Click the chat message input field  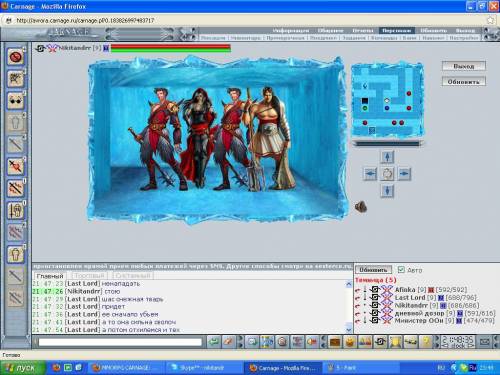coord(120,342)
